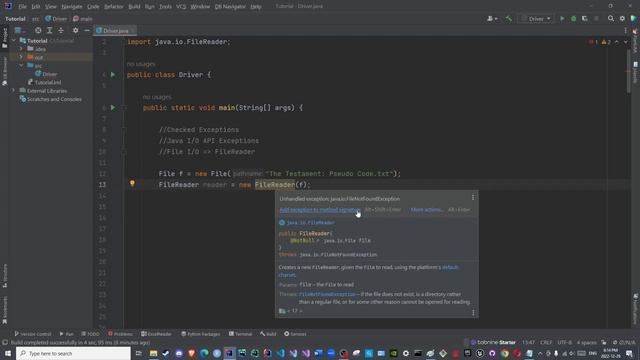Select opened file target icon in Project panel
Image resolution: width=640 pixels, height=360 pixels.
pyautogui.click(x=38, y=31)
